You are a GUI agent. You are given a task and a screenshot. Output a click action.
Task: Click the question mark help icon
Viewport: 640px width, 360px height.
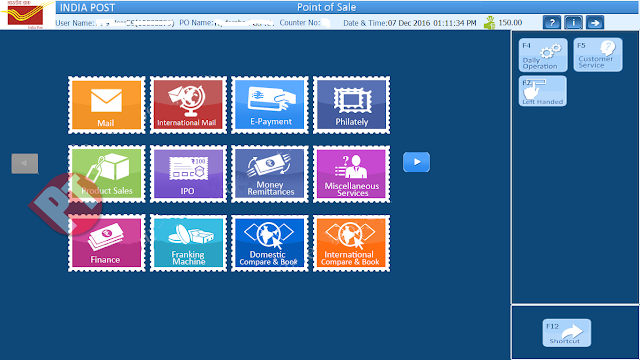[x=552, y=22]
